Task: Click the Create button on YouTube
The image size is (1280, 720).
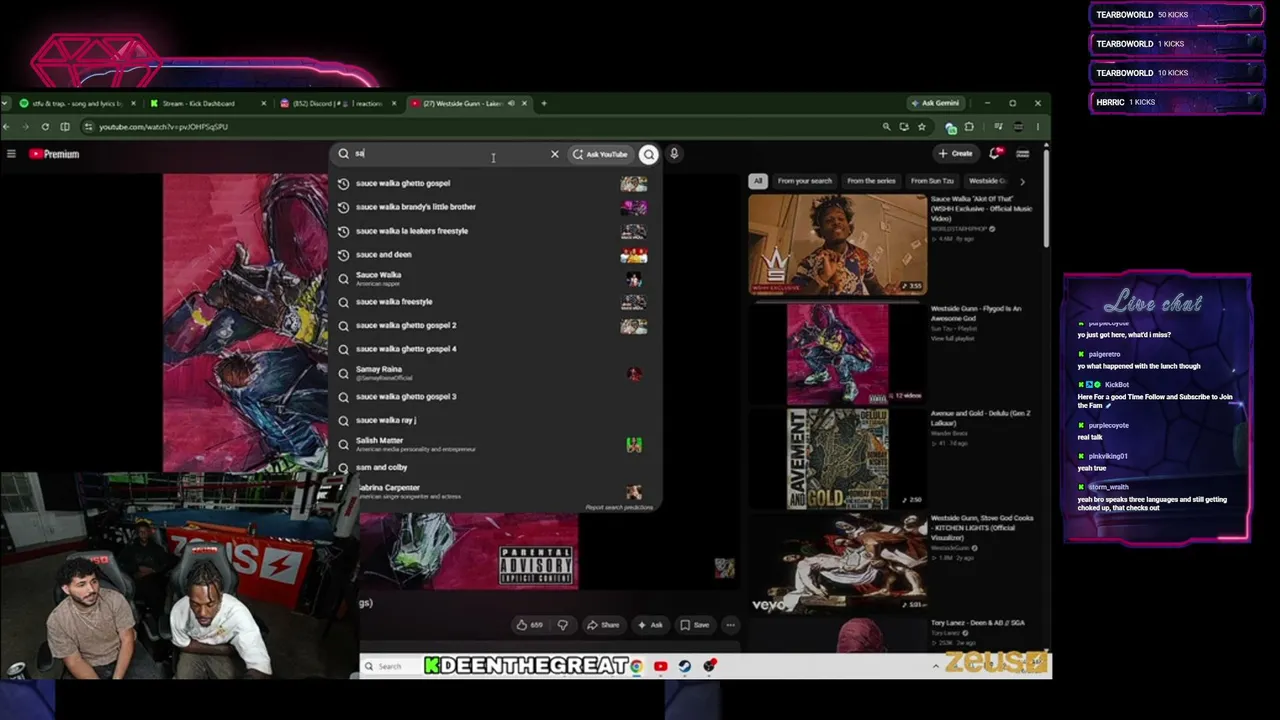Action: pyautogui.click(x=955, y=154)
